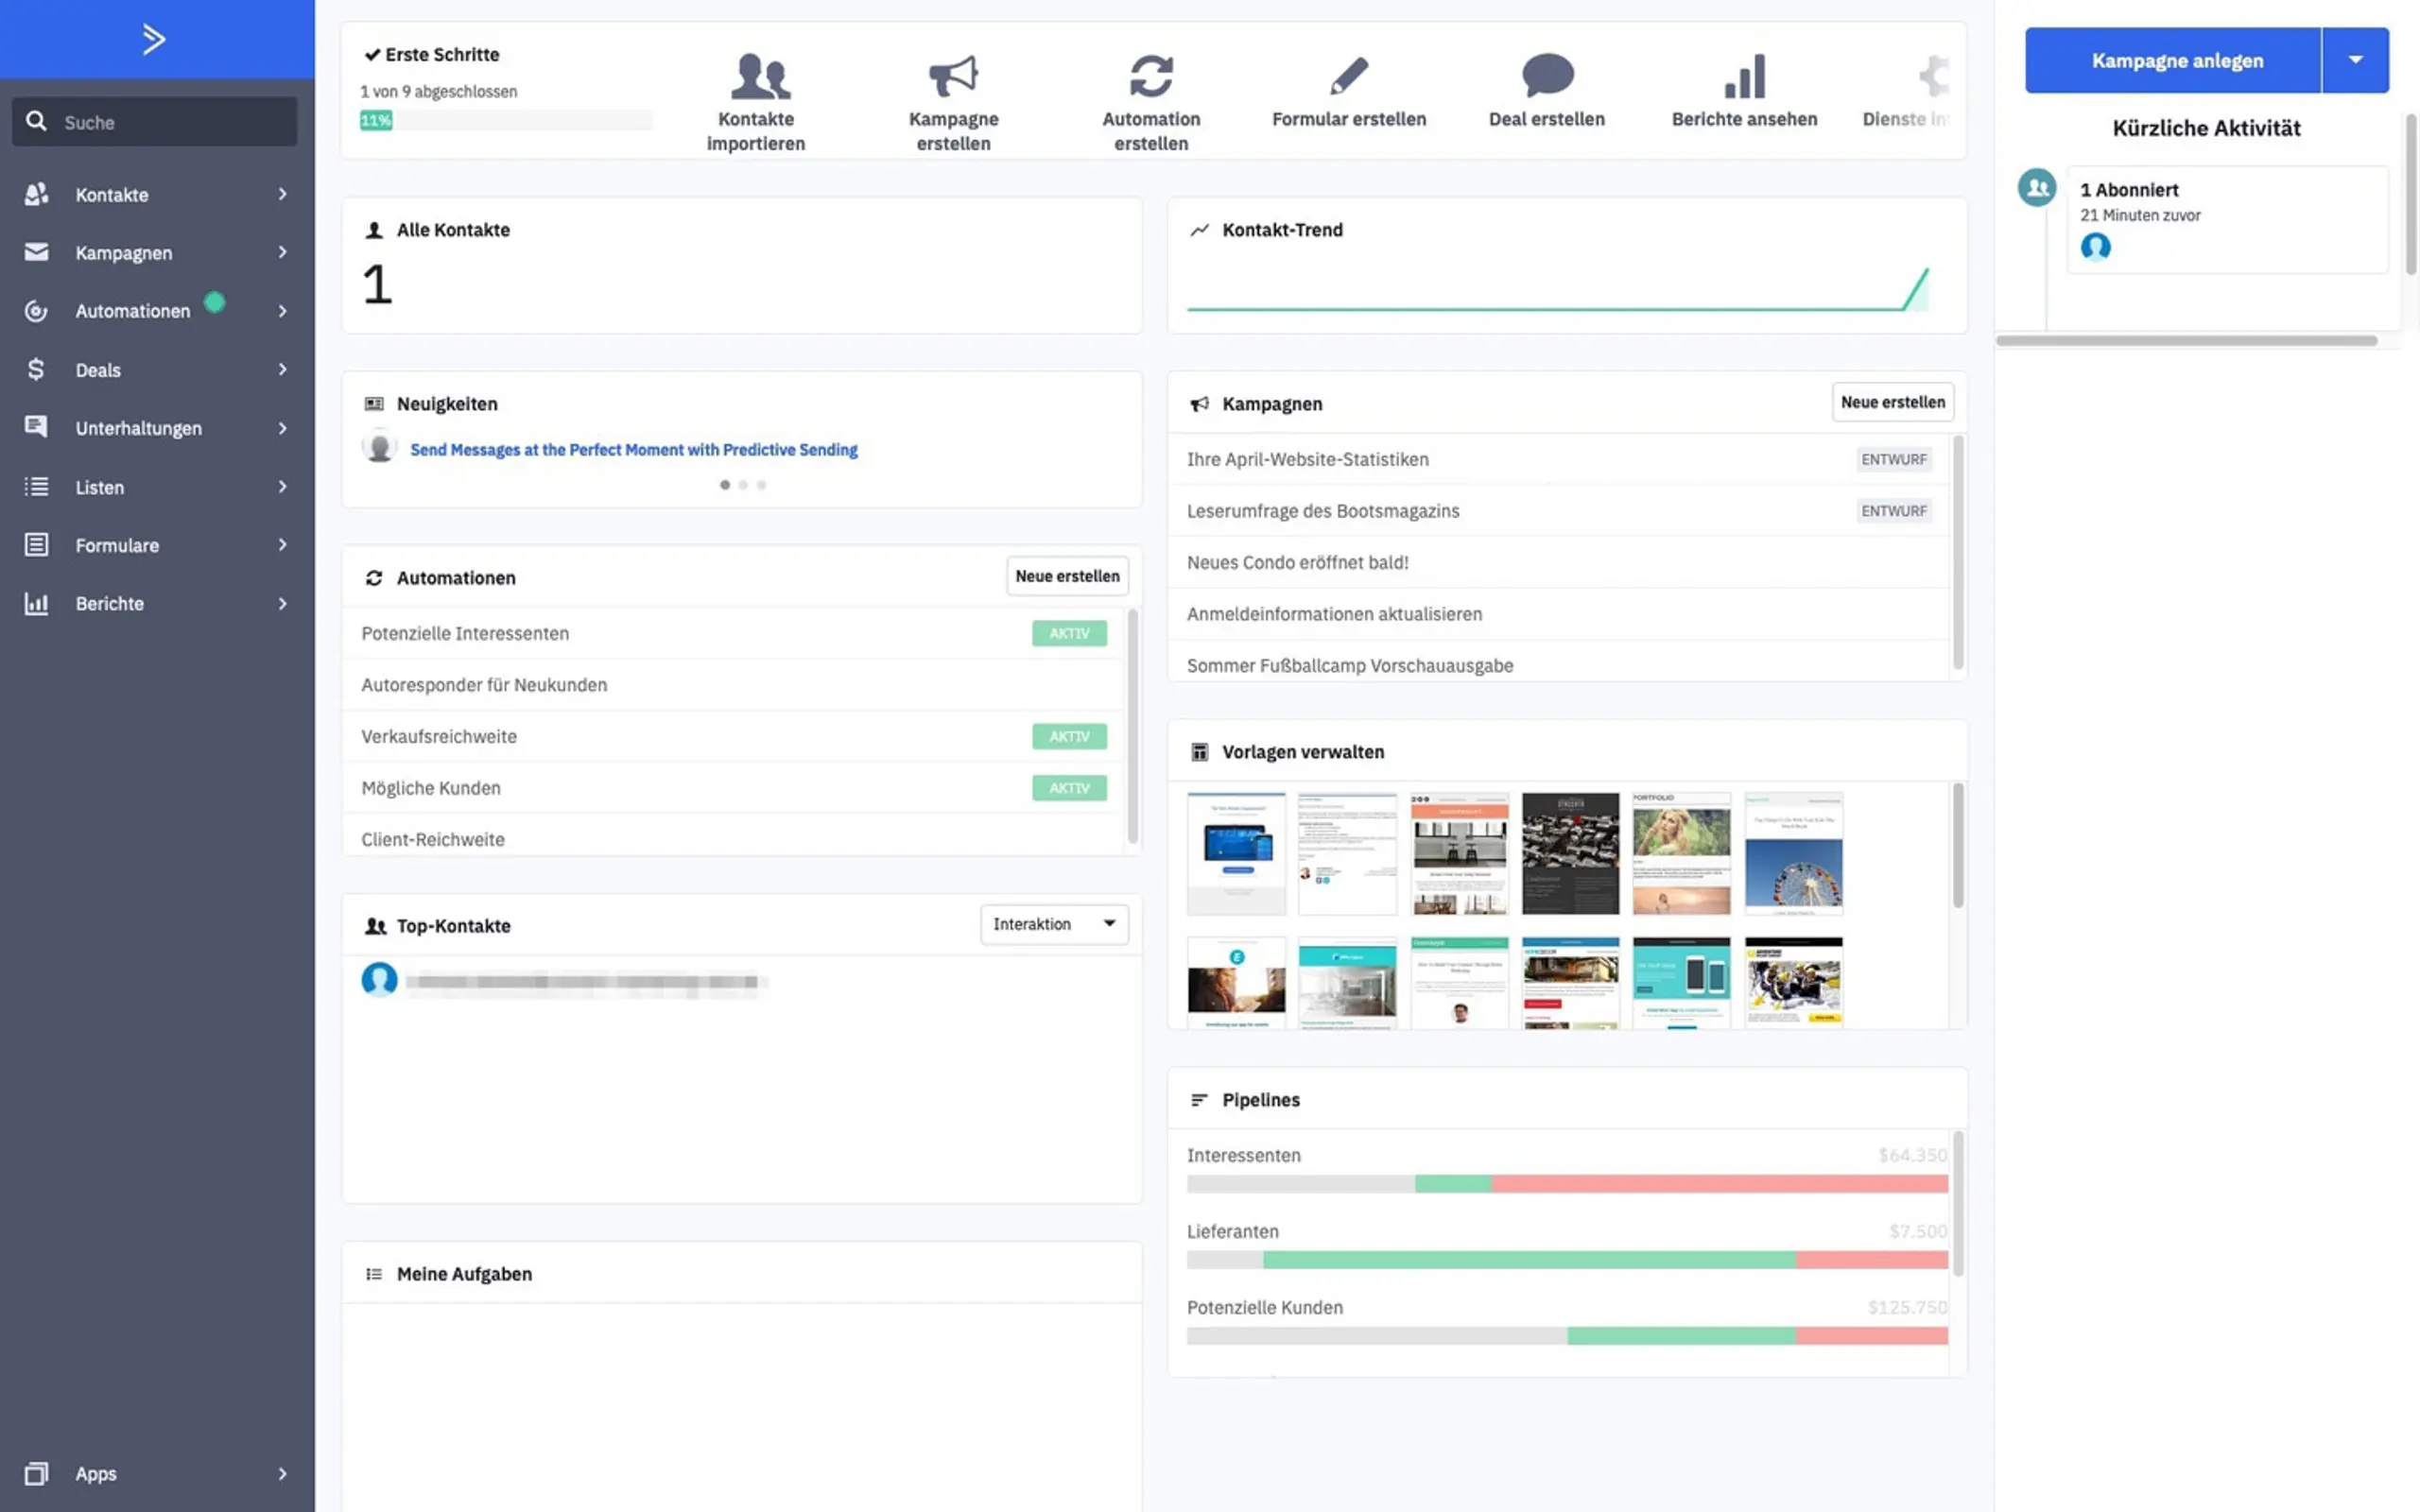The image size is (2420, 1512).
Task: Toggle visibility of Verkaufsreichweite automation
Action: [1068, 735]
